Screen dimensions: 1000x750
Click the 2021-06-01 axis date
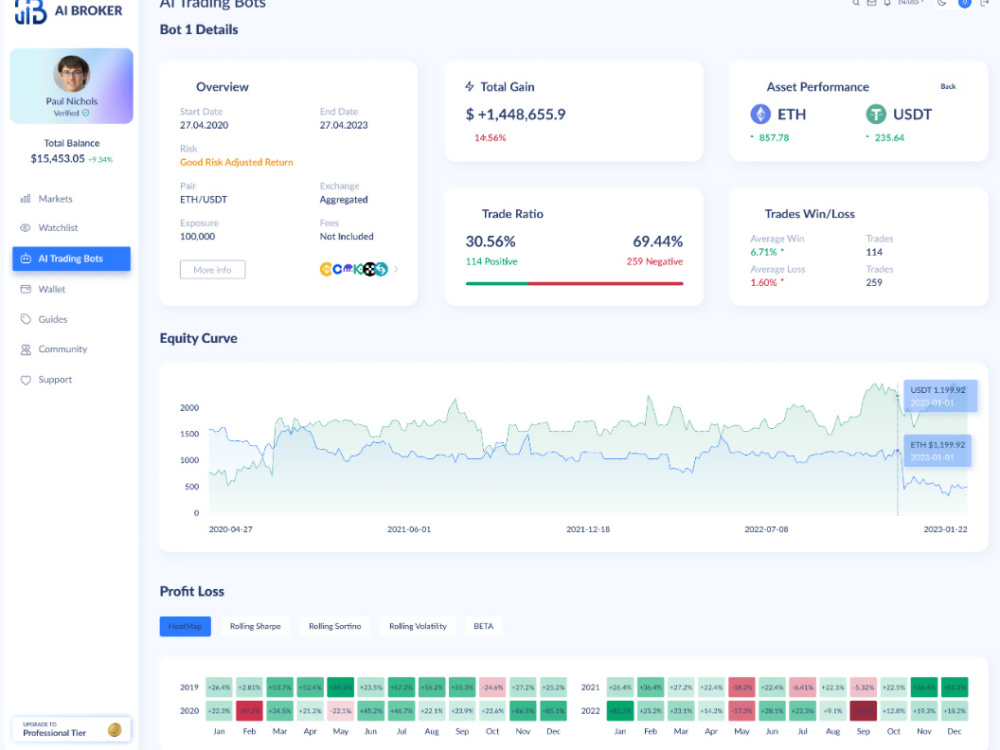point(409,529)
